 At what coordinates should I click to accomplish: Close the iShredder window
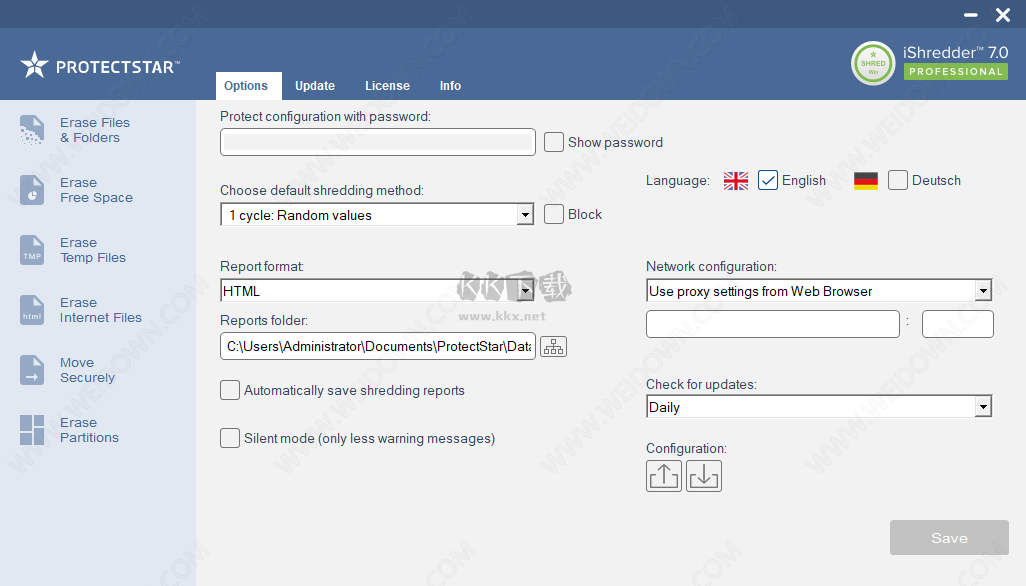[1002, 15]
